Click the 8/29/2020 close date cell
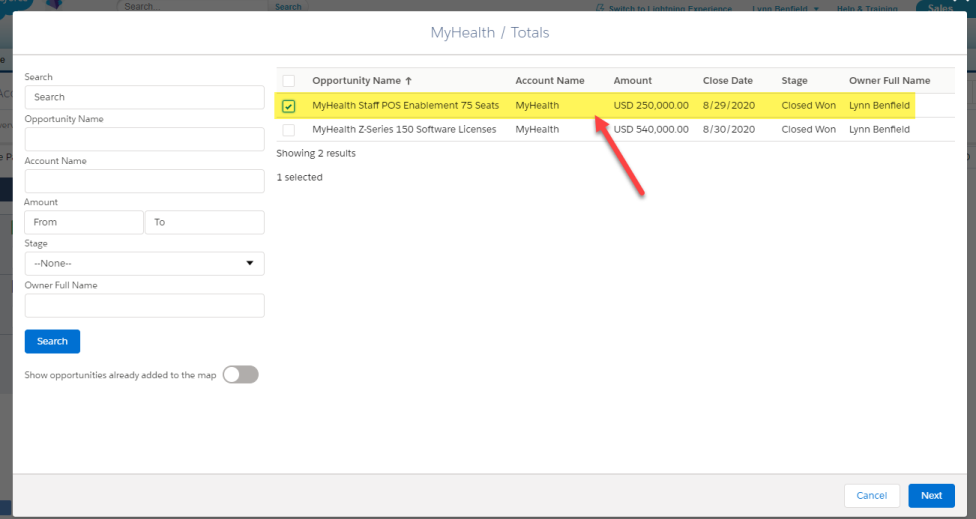Image resolution: width=976 pixels, height=519 pixels. click(729, 106)
